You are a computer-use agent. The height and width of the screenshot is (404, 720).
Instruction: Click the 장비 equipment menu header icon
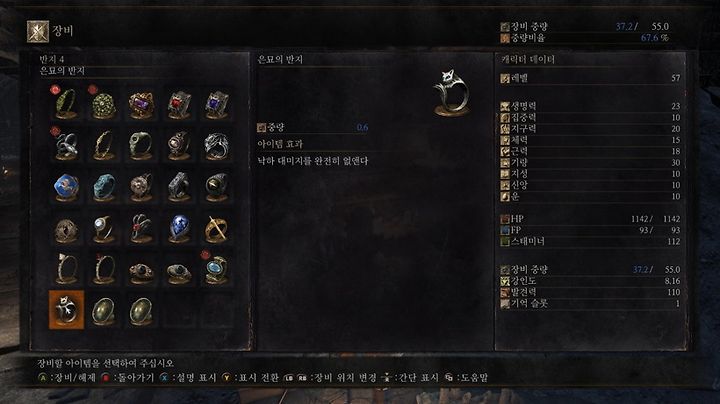tap(38, 32)
